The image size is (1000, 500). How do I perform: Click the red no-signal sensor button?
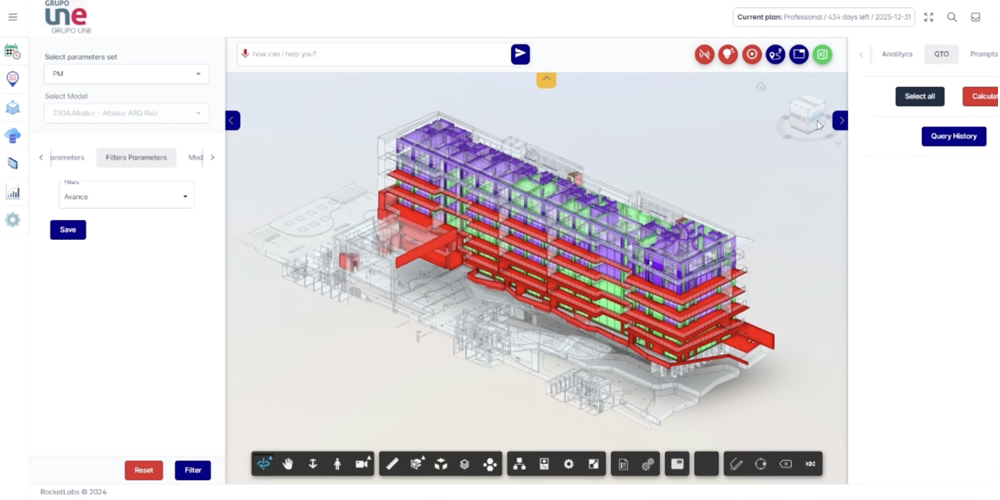[704, 54]
